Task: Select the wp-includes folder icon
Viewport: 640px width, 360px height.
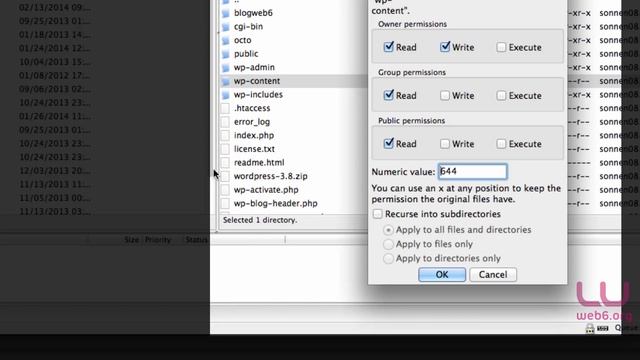Action: tap(225, 95)
